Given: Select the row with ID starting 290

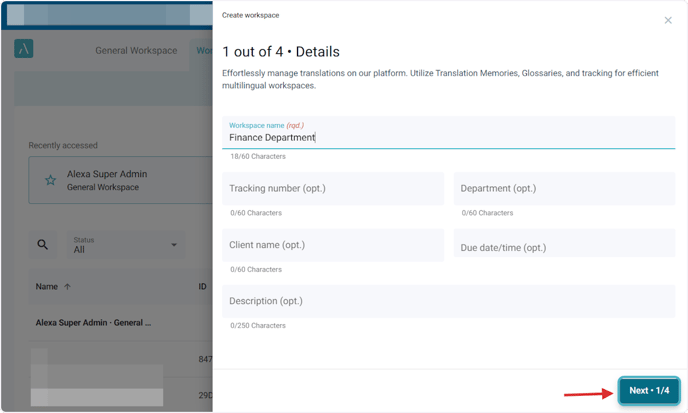Looking at the screenshot, I should click(120, 396).
